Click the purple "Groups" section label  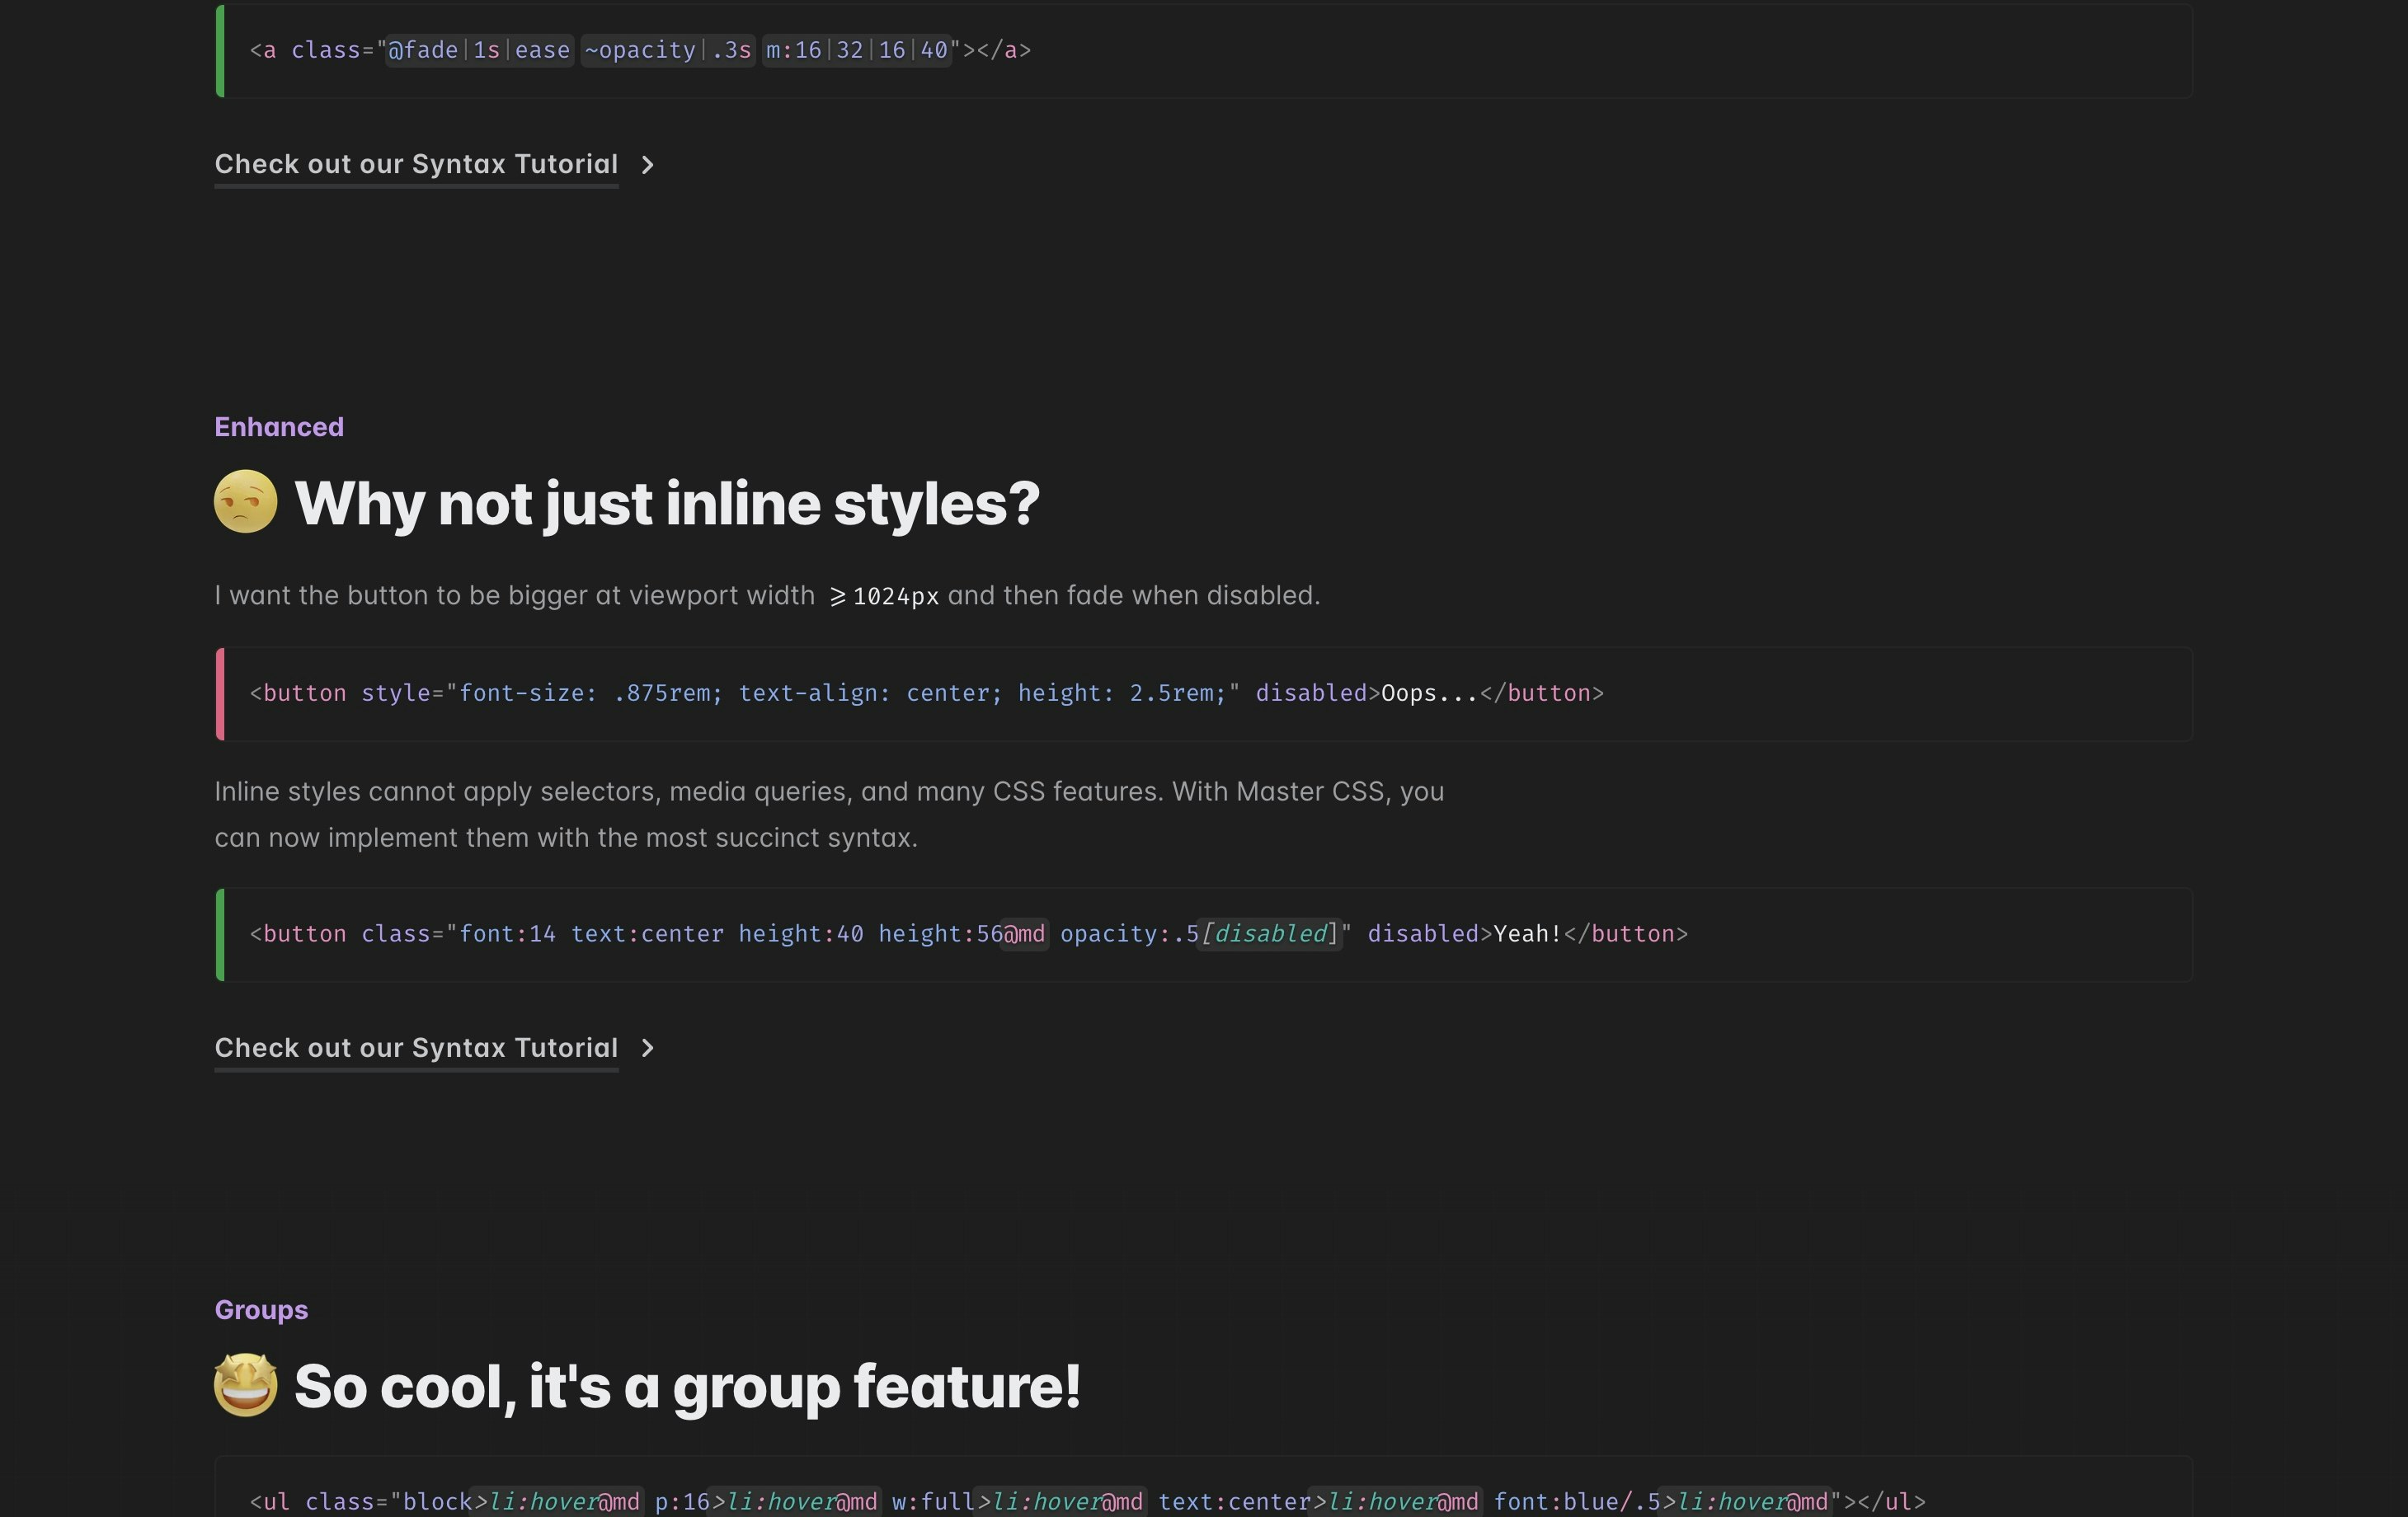tap(261, 1310)
